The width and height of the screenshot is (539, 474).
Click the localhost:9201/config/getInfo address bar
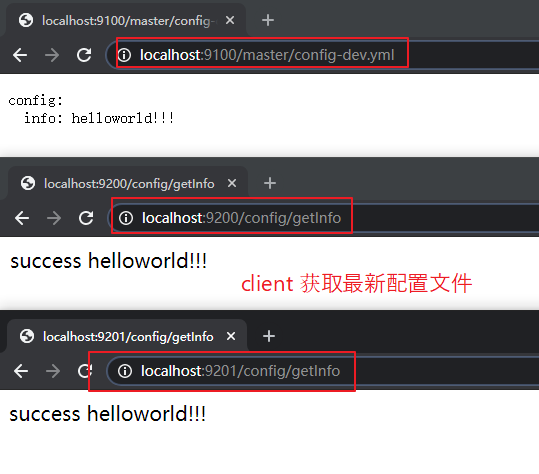point(324,371)
